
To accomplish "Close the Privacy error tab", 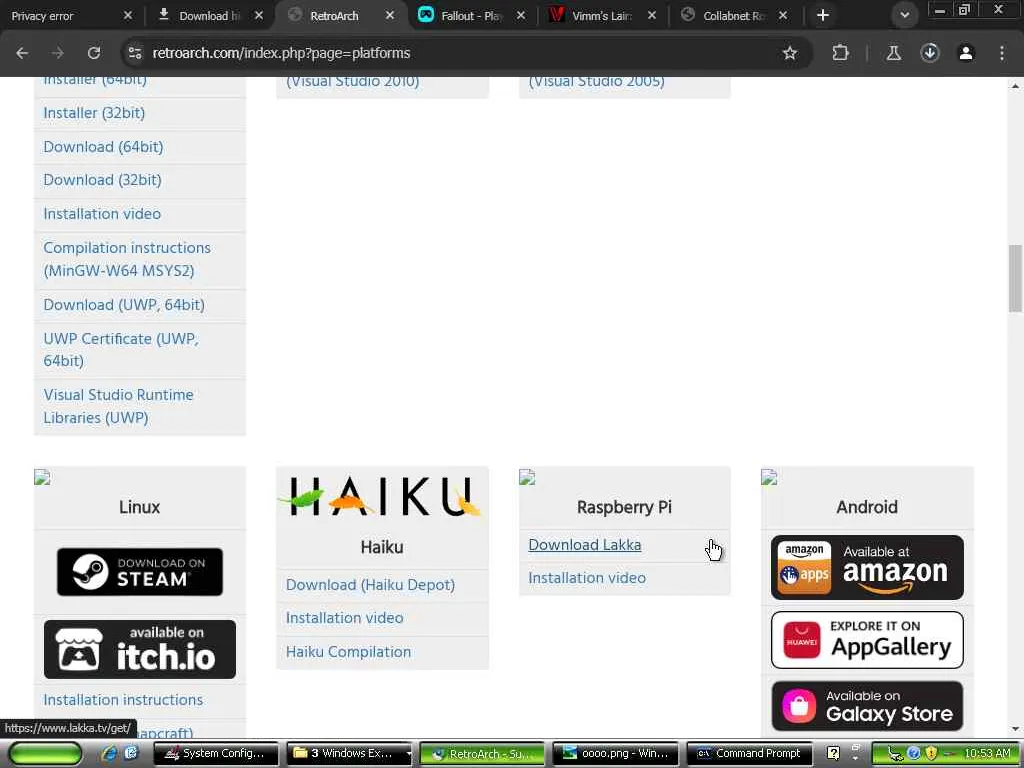I will coord(128,16).
